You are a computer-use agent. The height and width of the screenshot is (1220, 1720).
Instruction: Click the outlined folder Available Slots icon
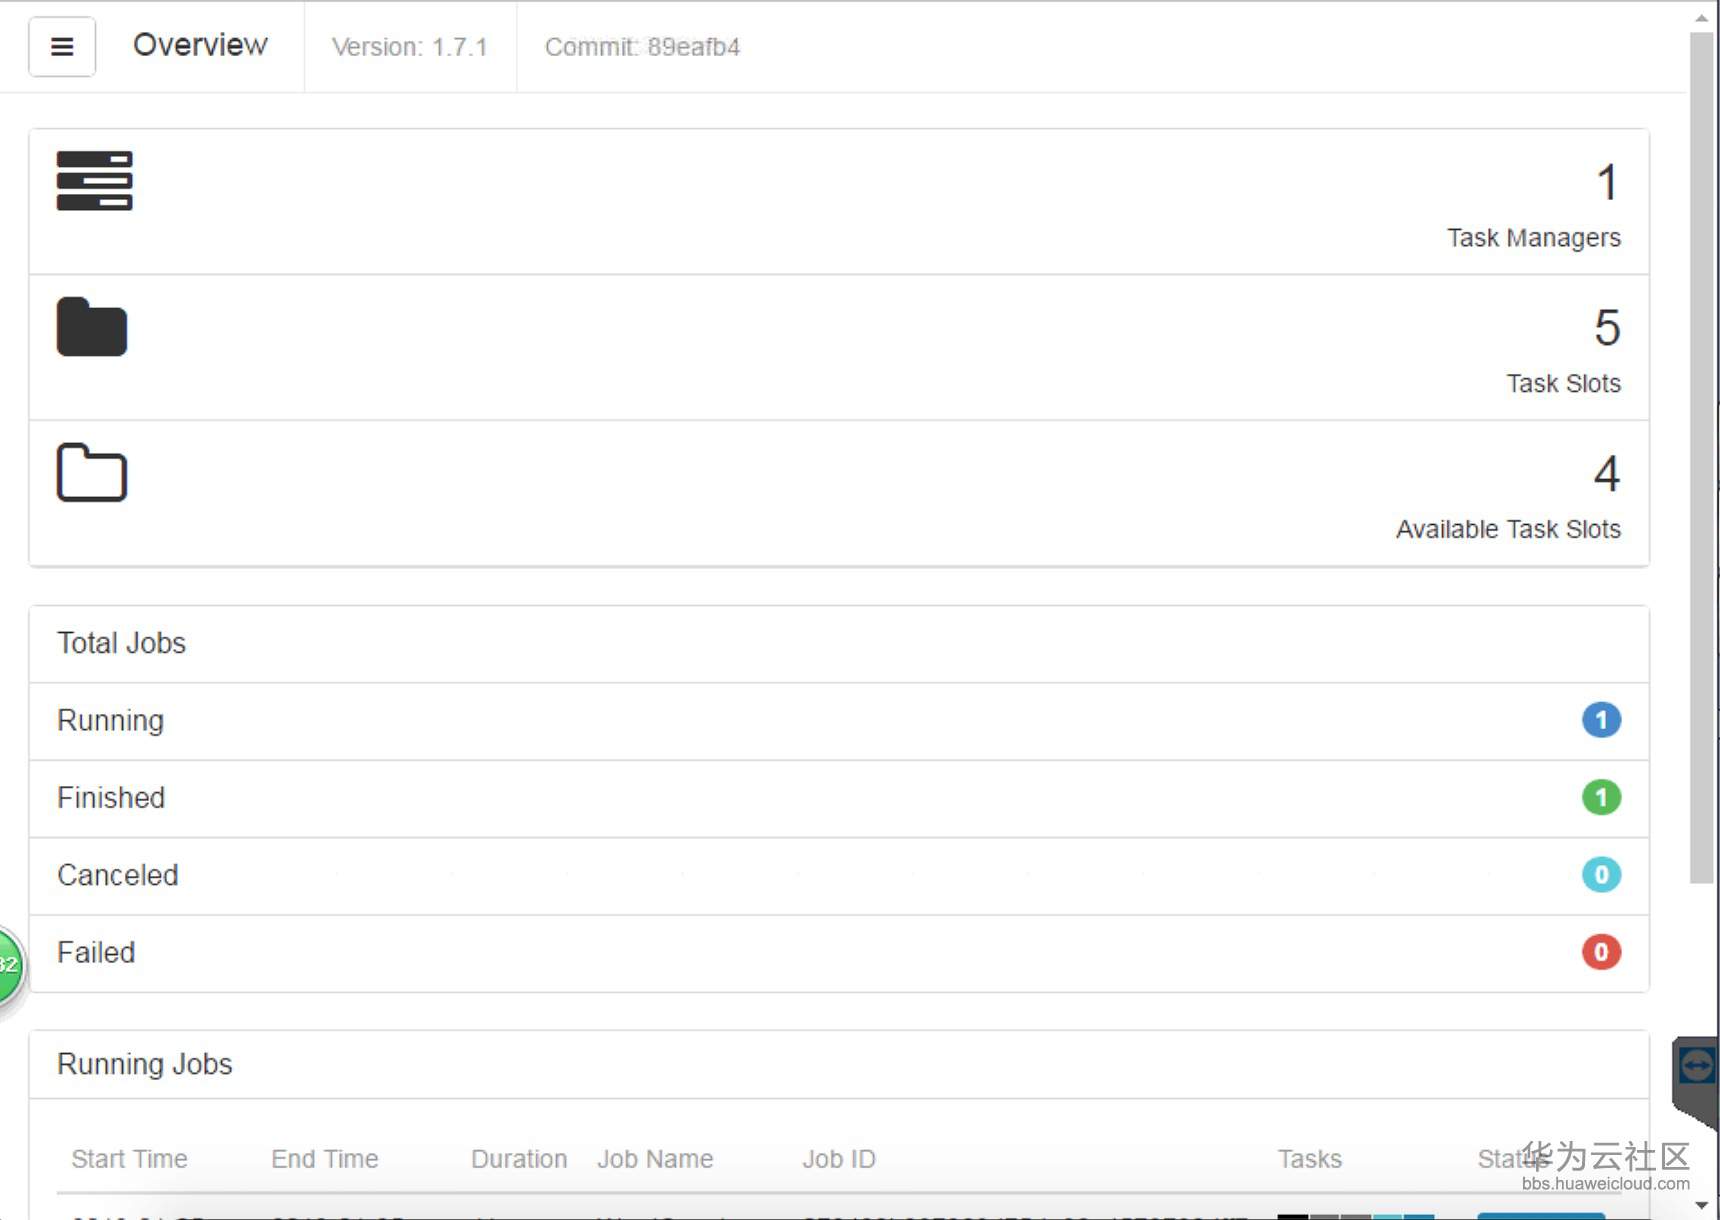pos(92,472)
